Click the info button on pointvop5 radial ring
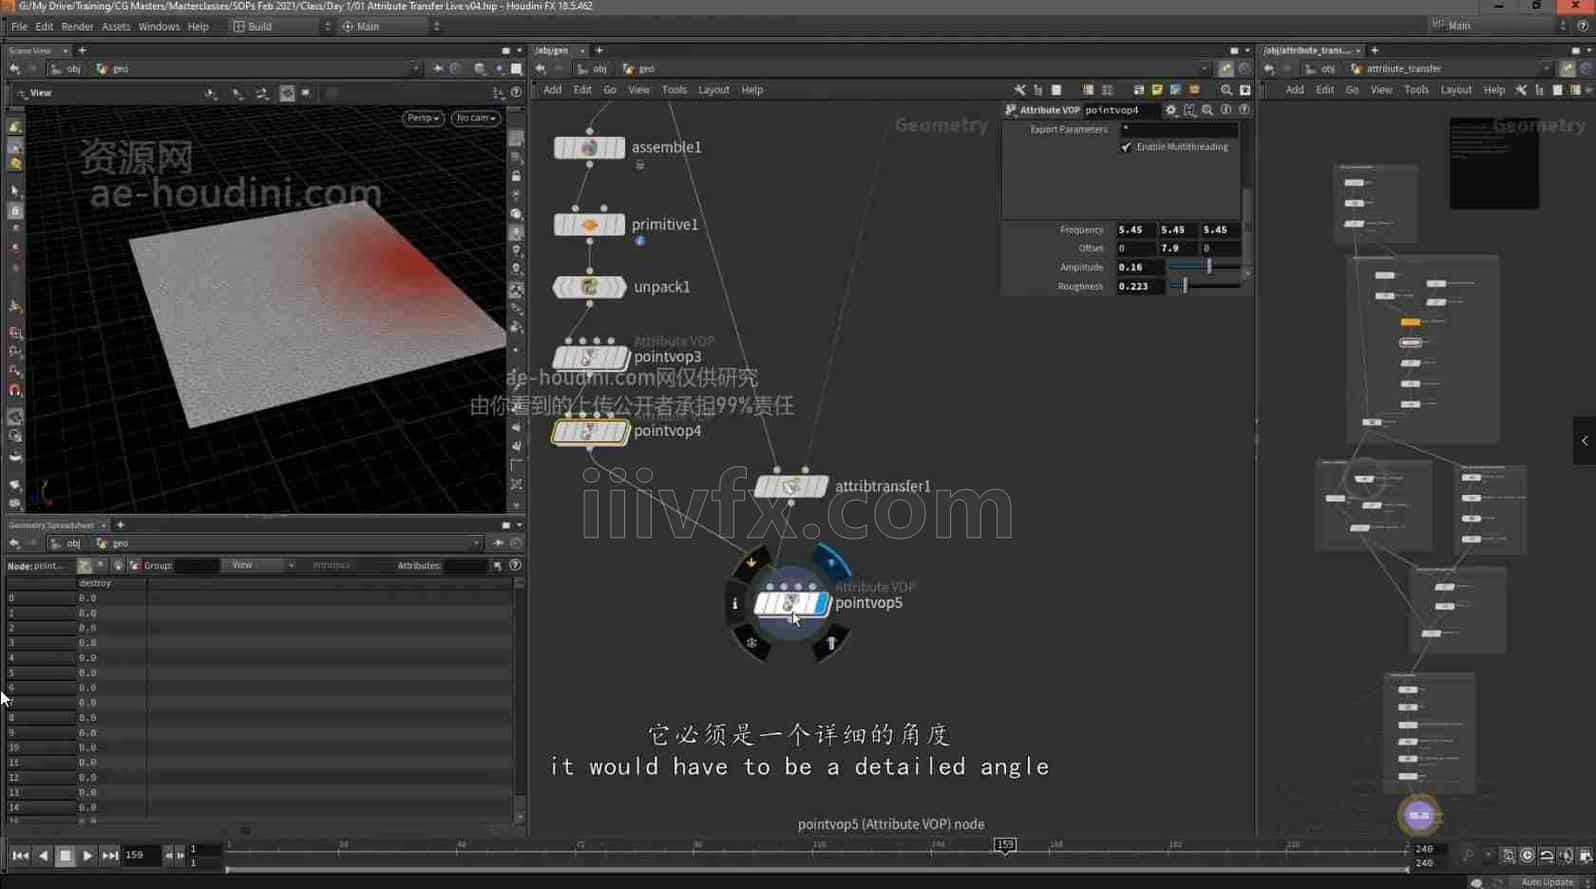 tap(735, 604)
